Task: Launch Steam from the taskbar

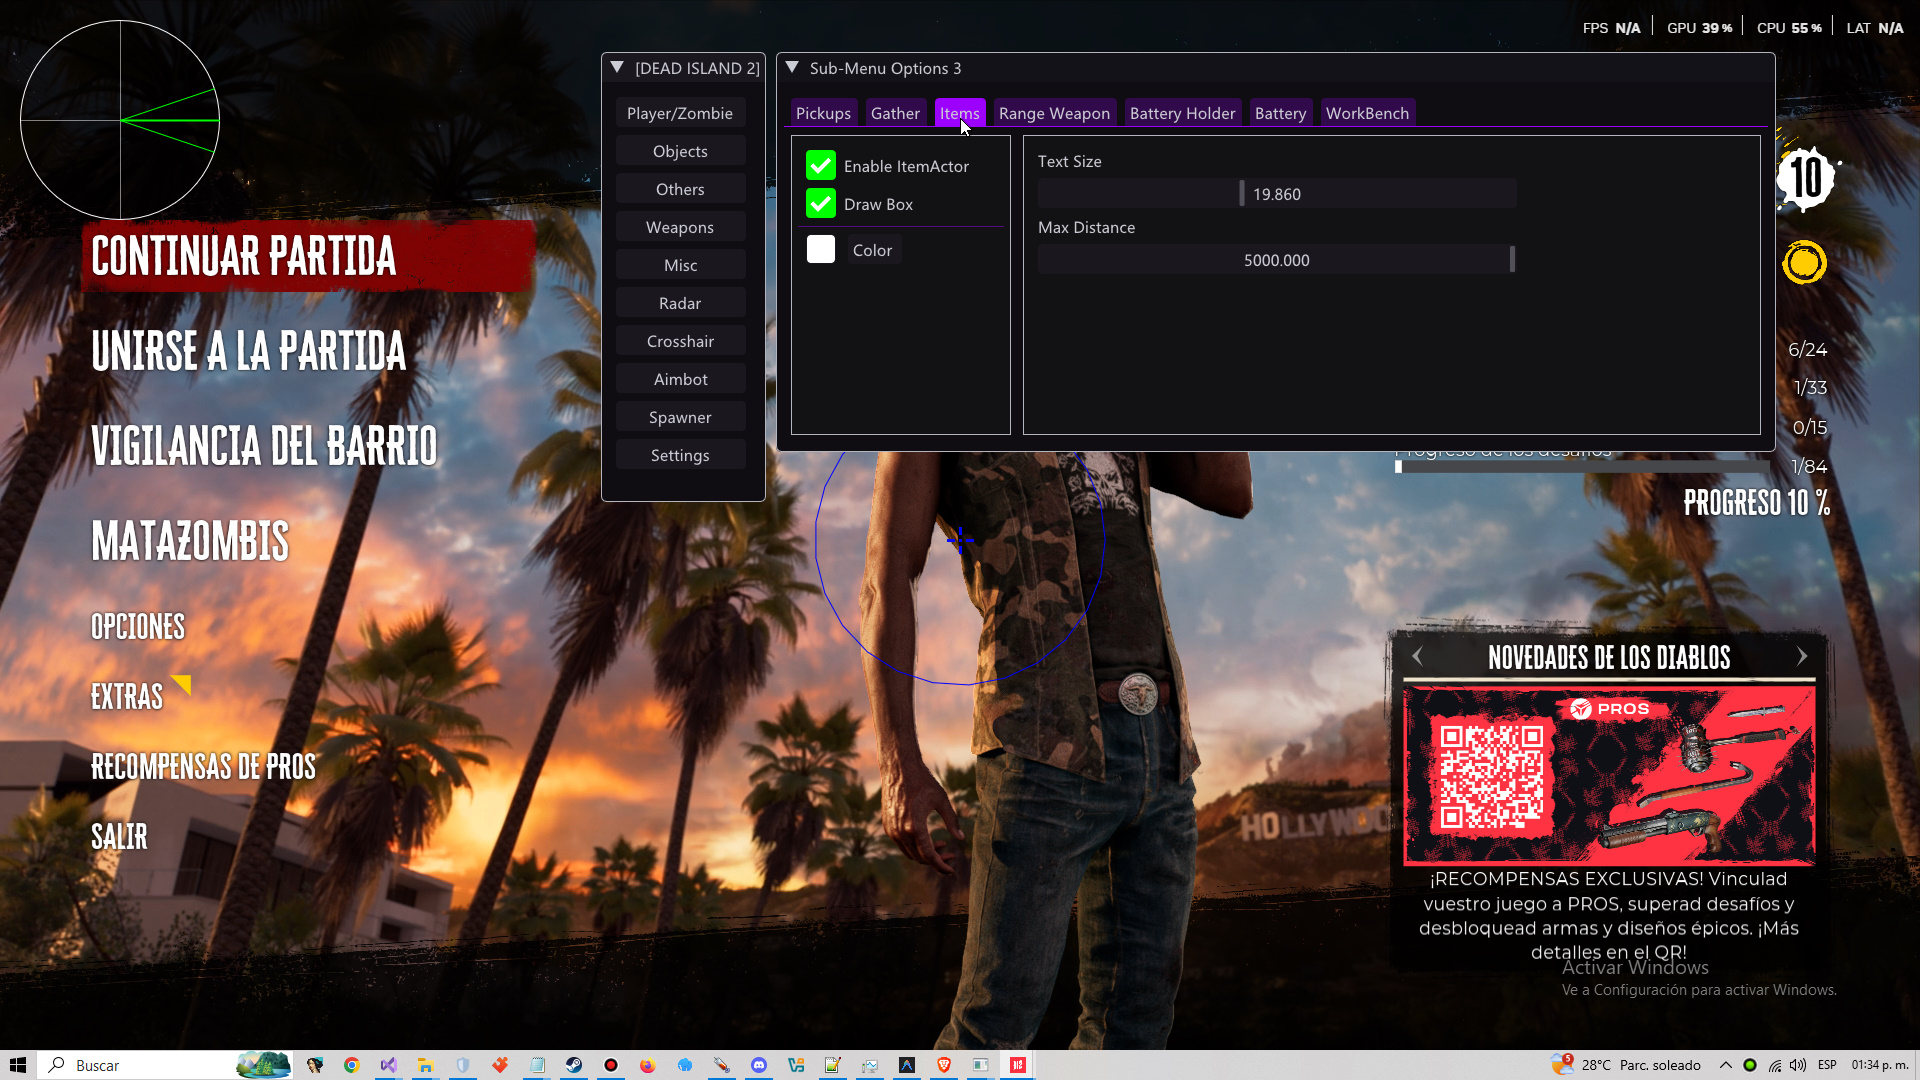Action: 575,1065
